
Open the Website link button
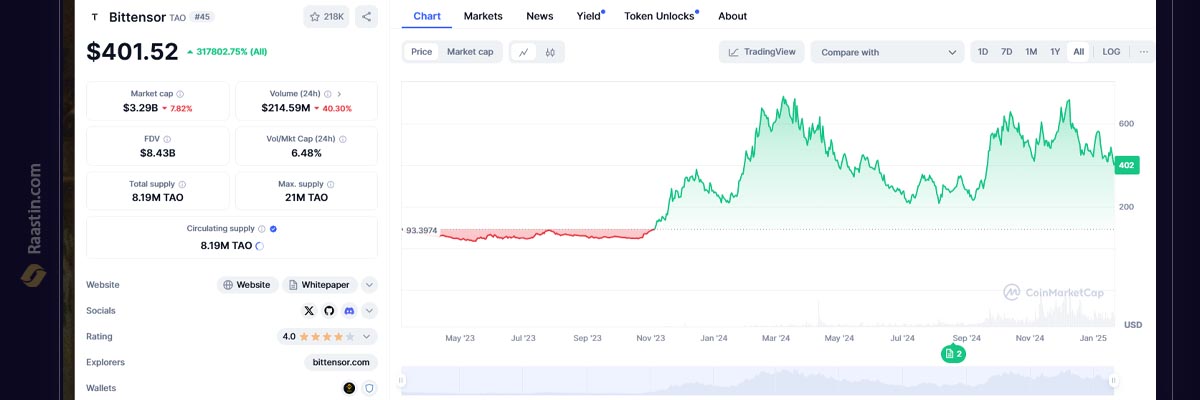click(x=247, y=285)
